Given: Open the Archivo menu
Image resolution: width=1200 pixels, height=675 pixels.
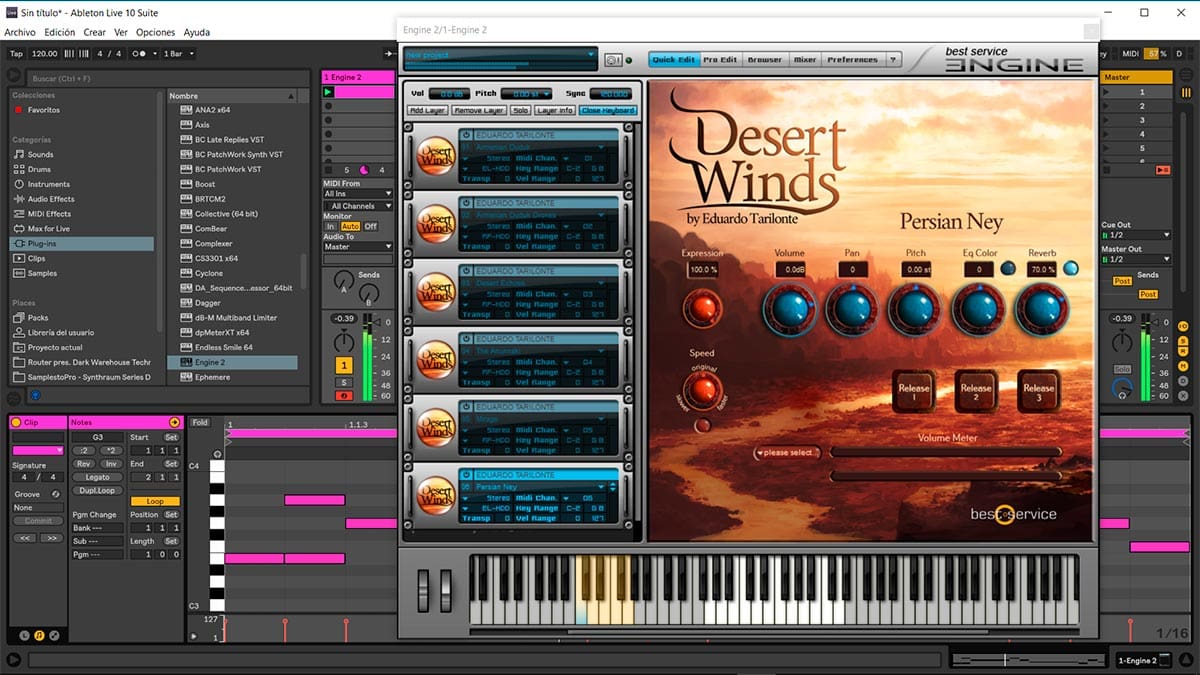Looking at the screenshot, I should pos(20,32).
